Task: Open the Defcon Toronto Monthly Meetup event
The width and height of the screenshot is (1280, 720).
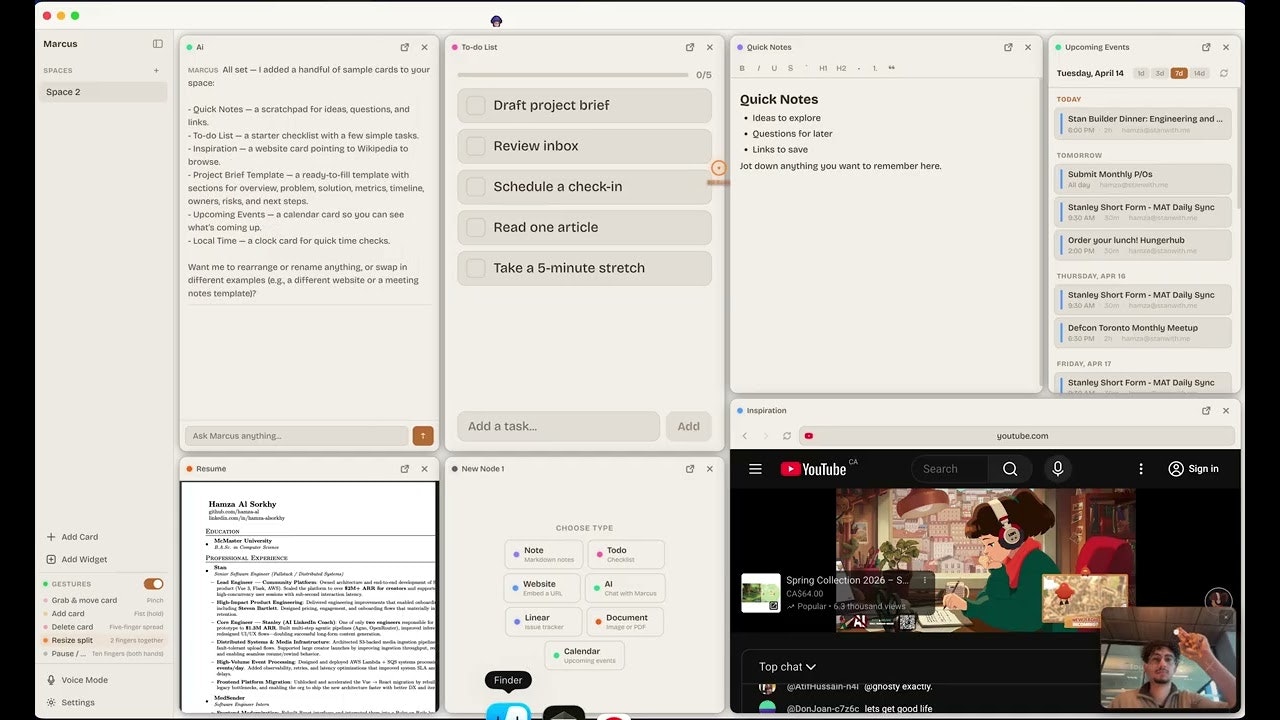Action: coord(1143,333)
